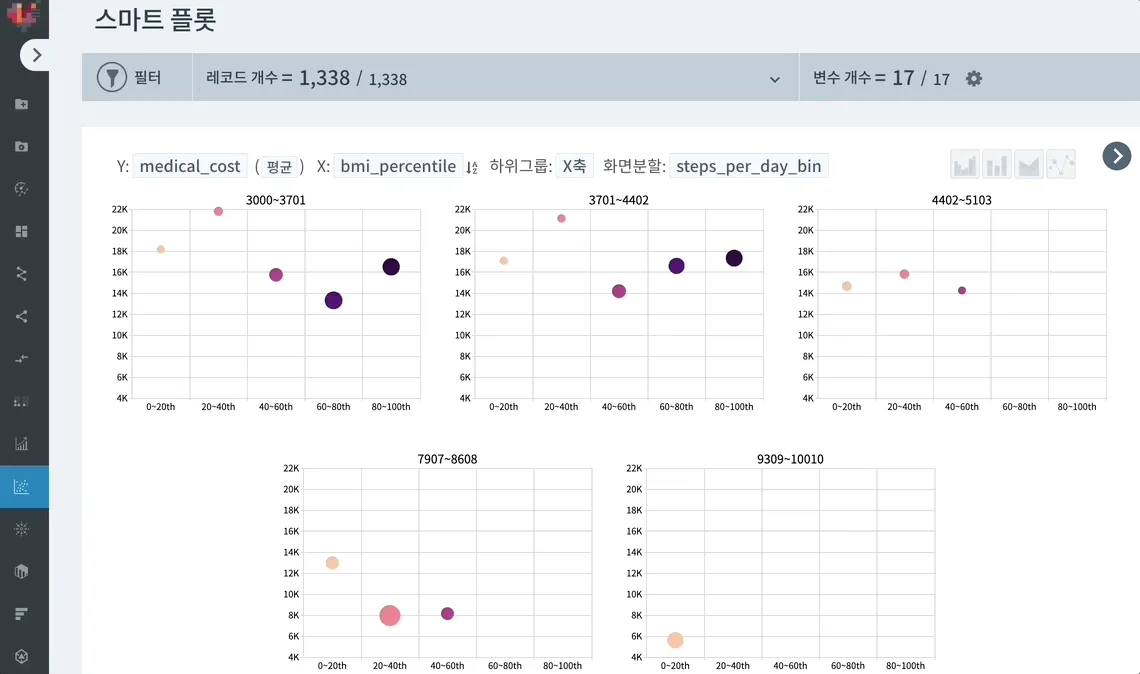Change the Y variable medical_cost
The width and height of the screenshot is (1140, 674).
pyautogui.click(x=190, y=166)
